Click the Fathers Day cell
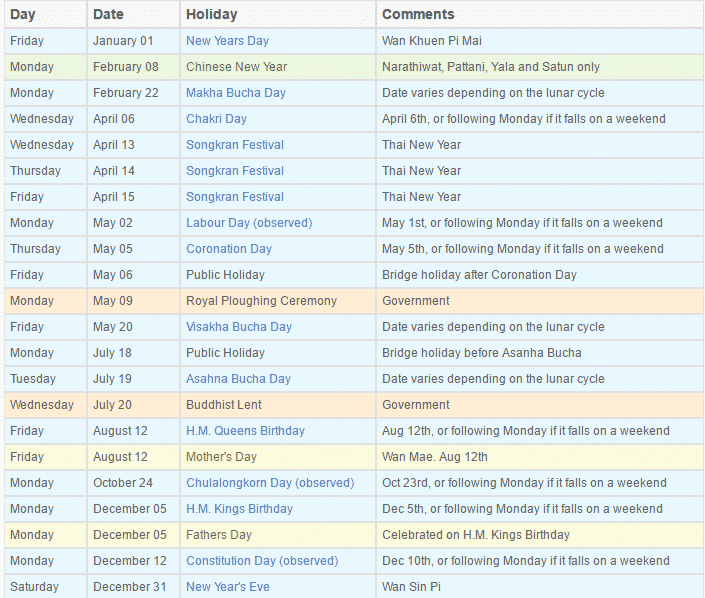The image size is (705, 598). click(x=278, y=535)
